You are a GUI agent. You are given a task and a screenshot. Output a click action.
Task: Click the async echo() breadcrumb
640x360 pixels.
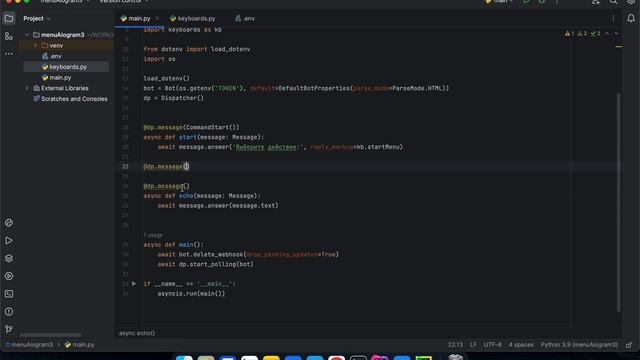[137, 333]
